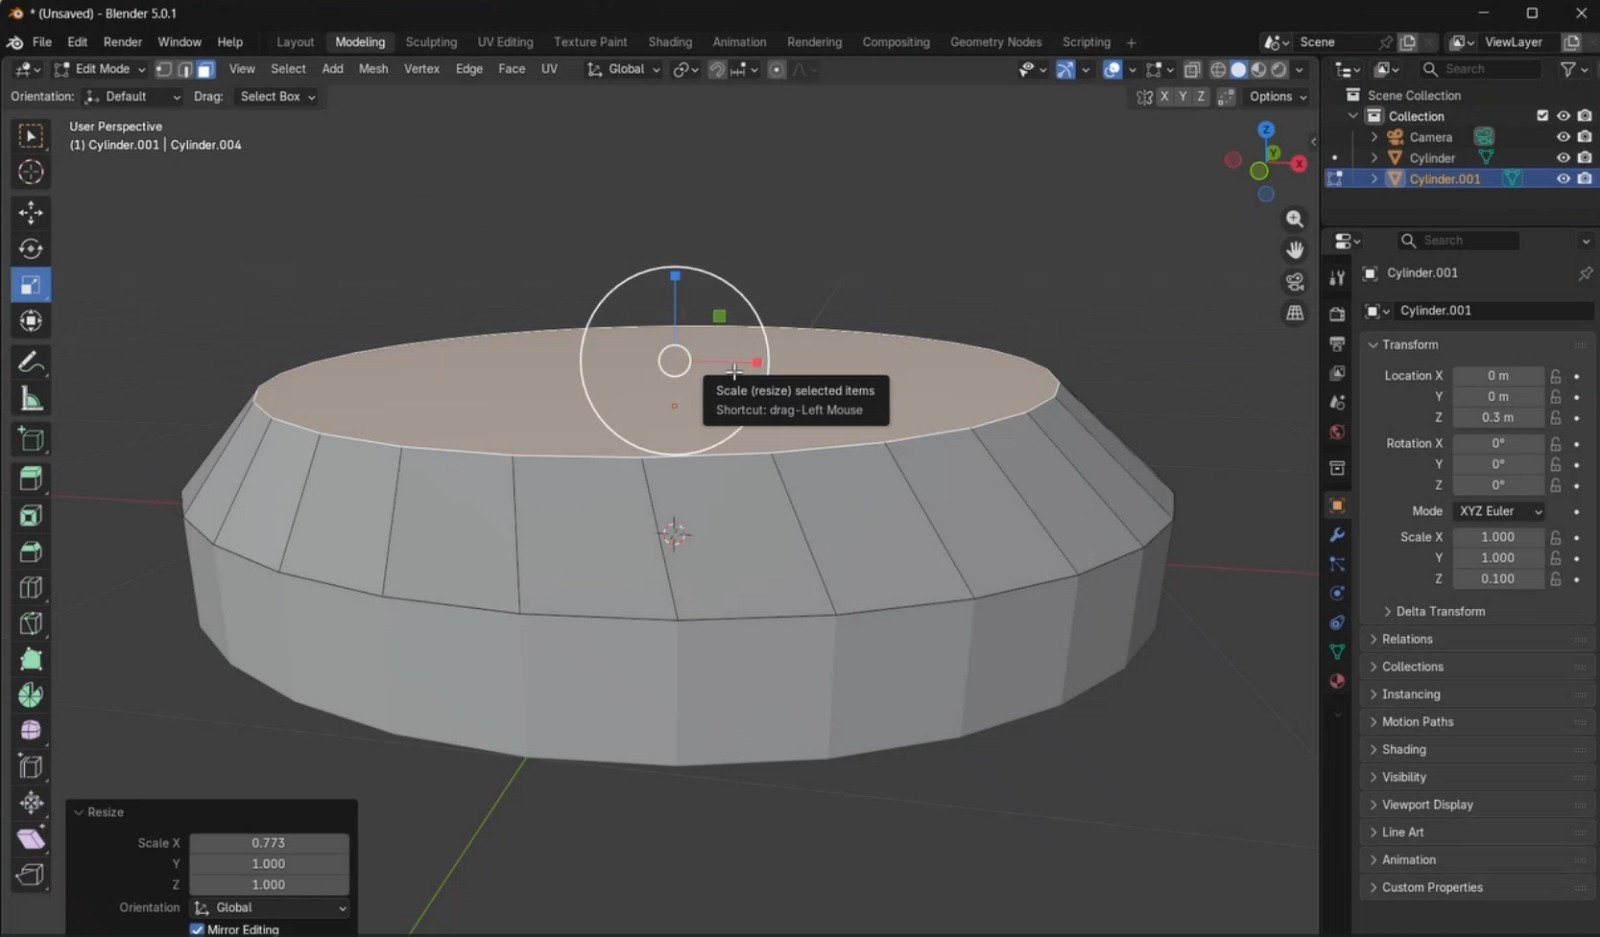The width and height of the screenshot is (1600, 937).
Task: Open the Mesh menu
Action: [x=373, y=69]
